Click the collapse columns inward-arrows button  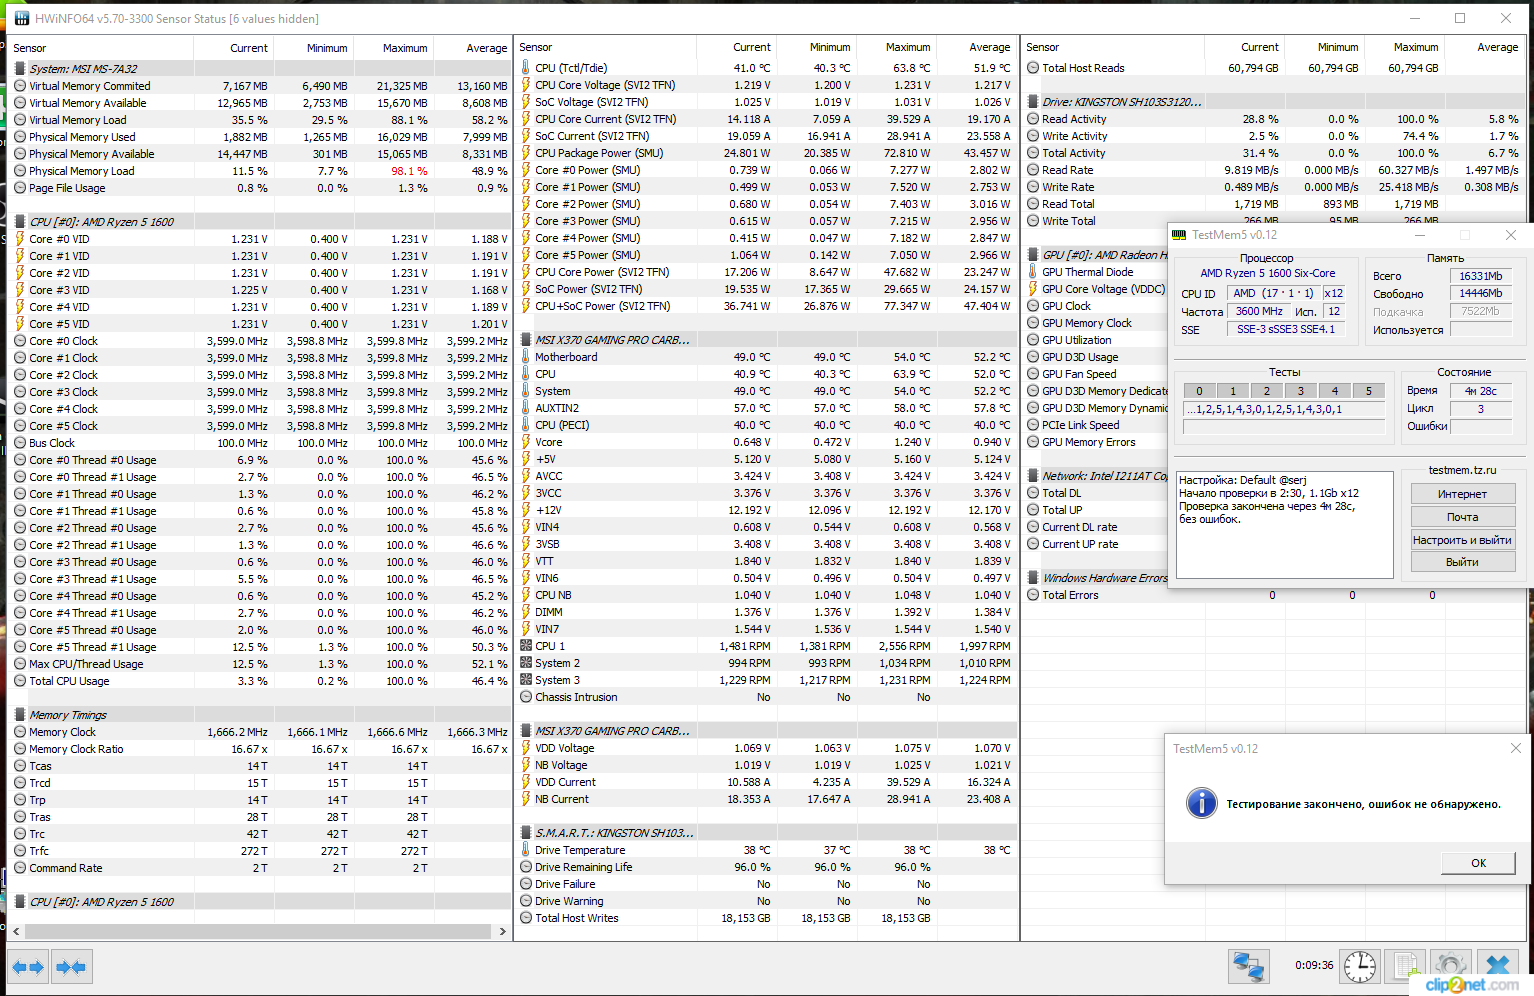pyautogui.click(x=71, y=967)
